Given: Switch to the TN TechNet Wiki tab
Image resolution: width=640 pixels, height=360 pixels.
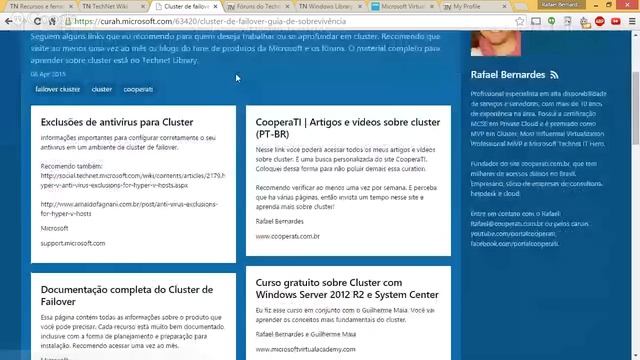Looking at the screenshot, I should click(109, 7).
